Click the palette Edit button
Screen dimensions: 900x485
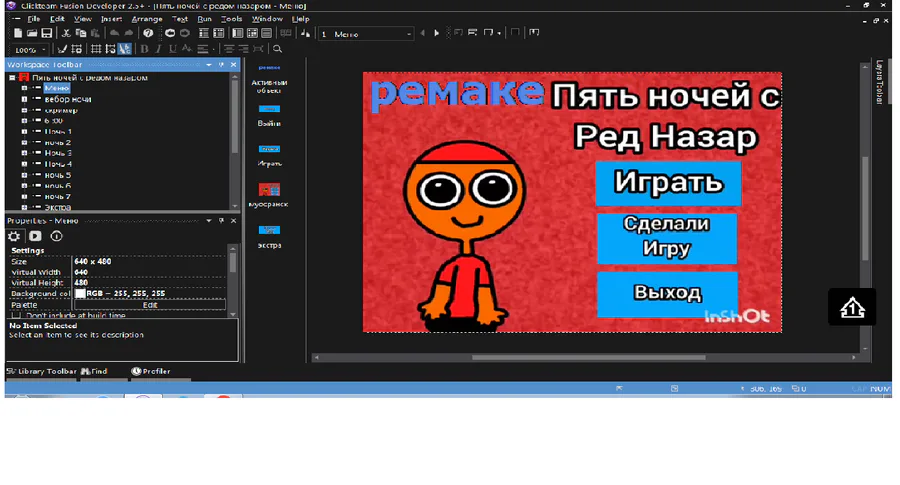[x=150, y=305]
